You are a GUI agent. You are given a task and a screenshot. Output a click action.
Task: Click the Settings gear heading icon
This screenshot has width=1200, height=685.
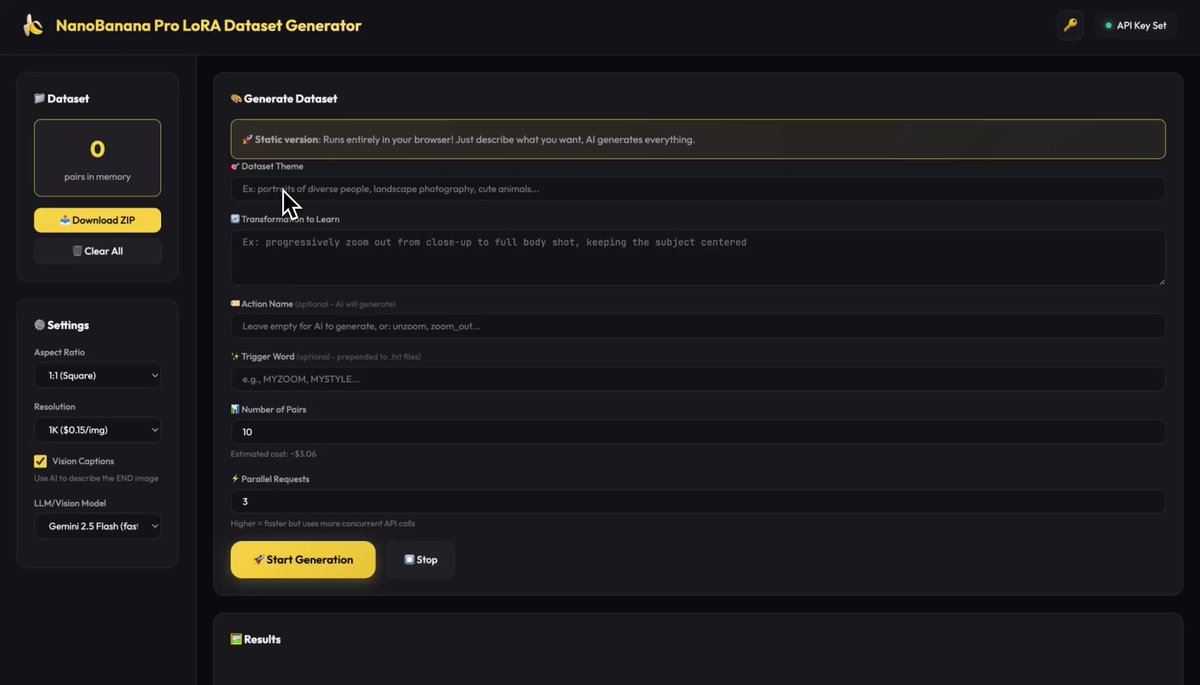pyautogui.click(x=39, y=325)
